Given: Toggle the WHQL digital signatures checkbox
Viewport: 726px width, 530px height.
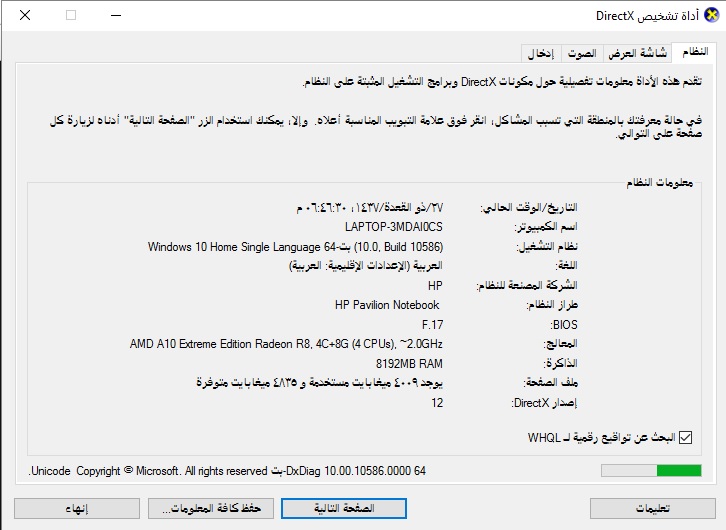Looking at the screenshot, I should tap(685, 437).
